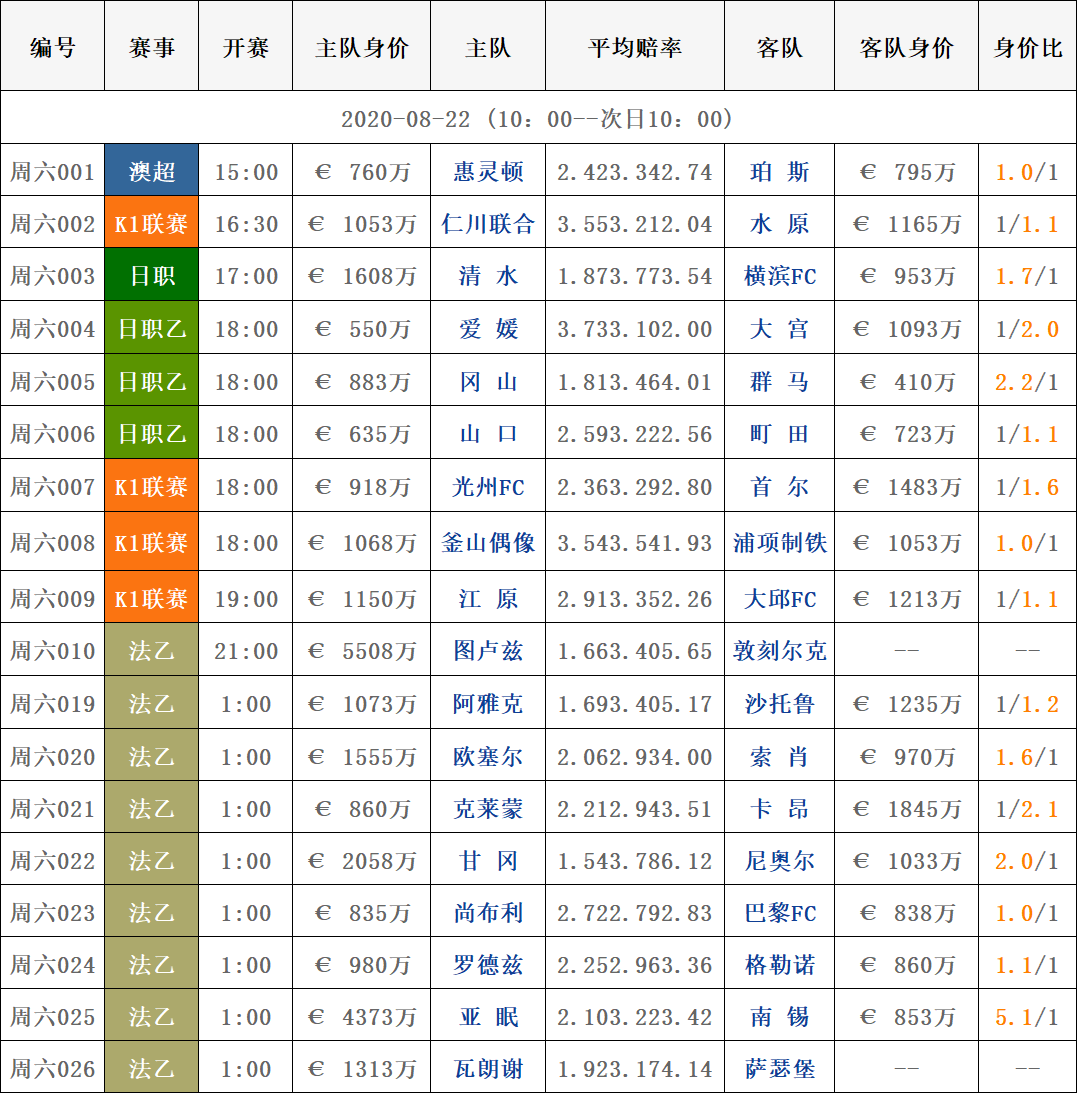This screenshot has height=1093, width=1077.
Task: Select the 澳超 league badge
Action: coord(152,171)
